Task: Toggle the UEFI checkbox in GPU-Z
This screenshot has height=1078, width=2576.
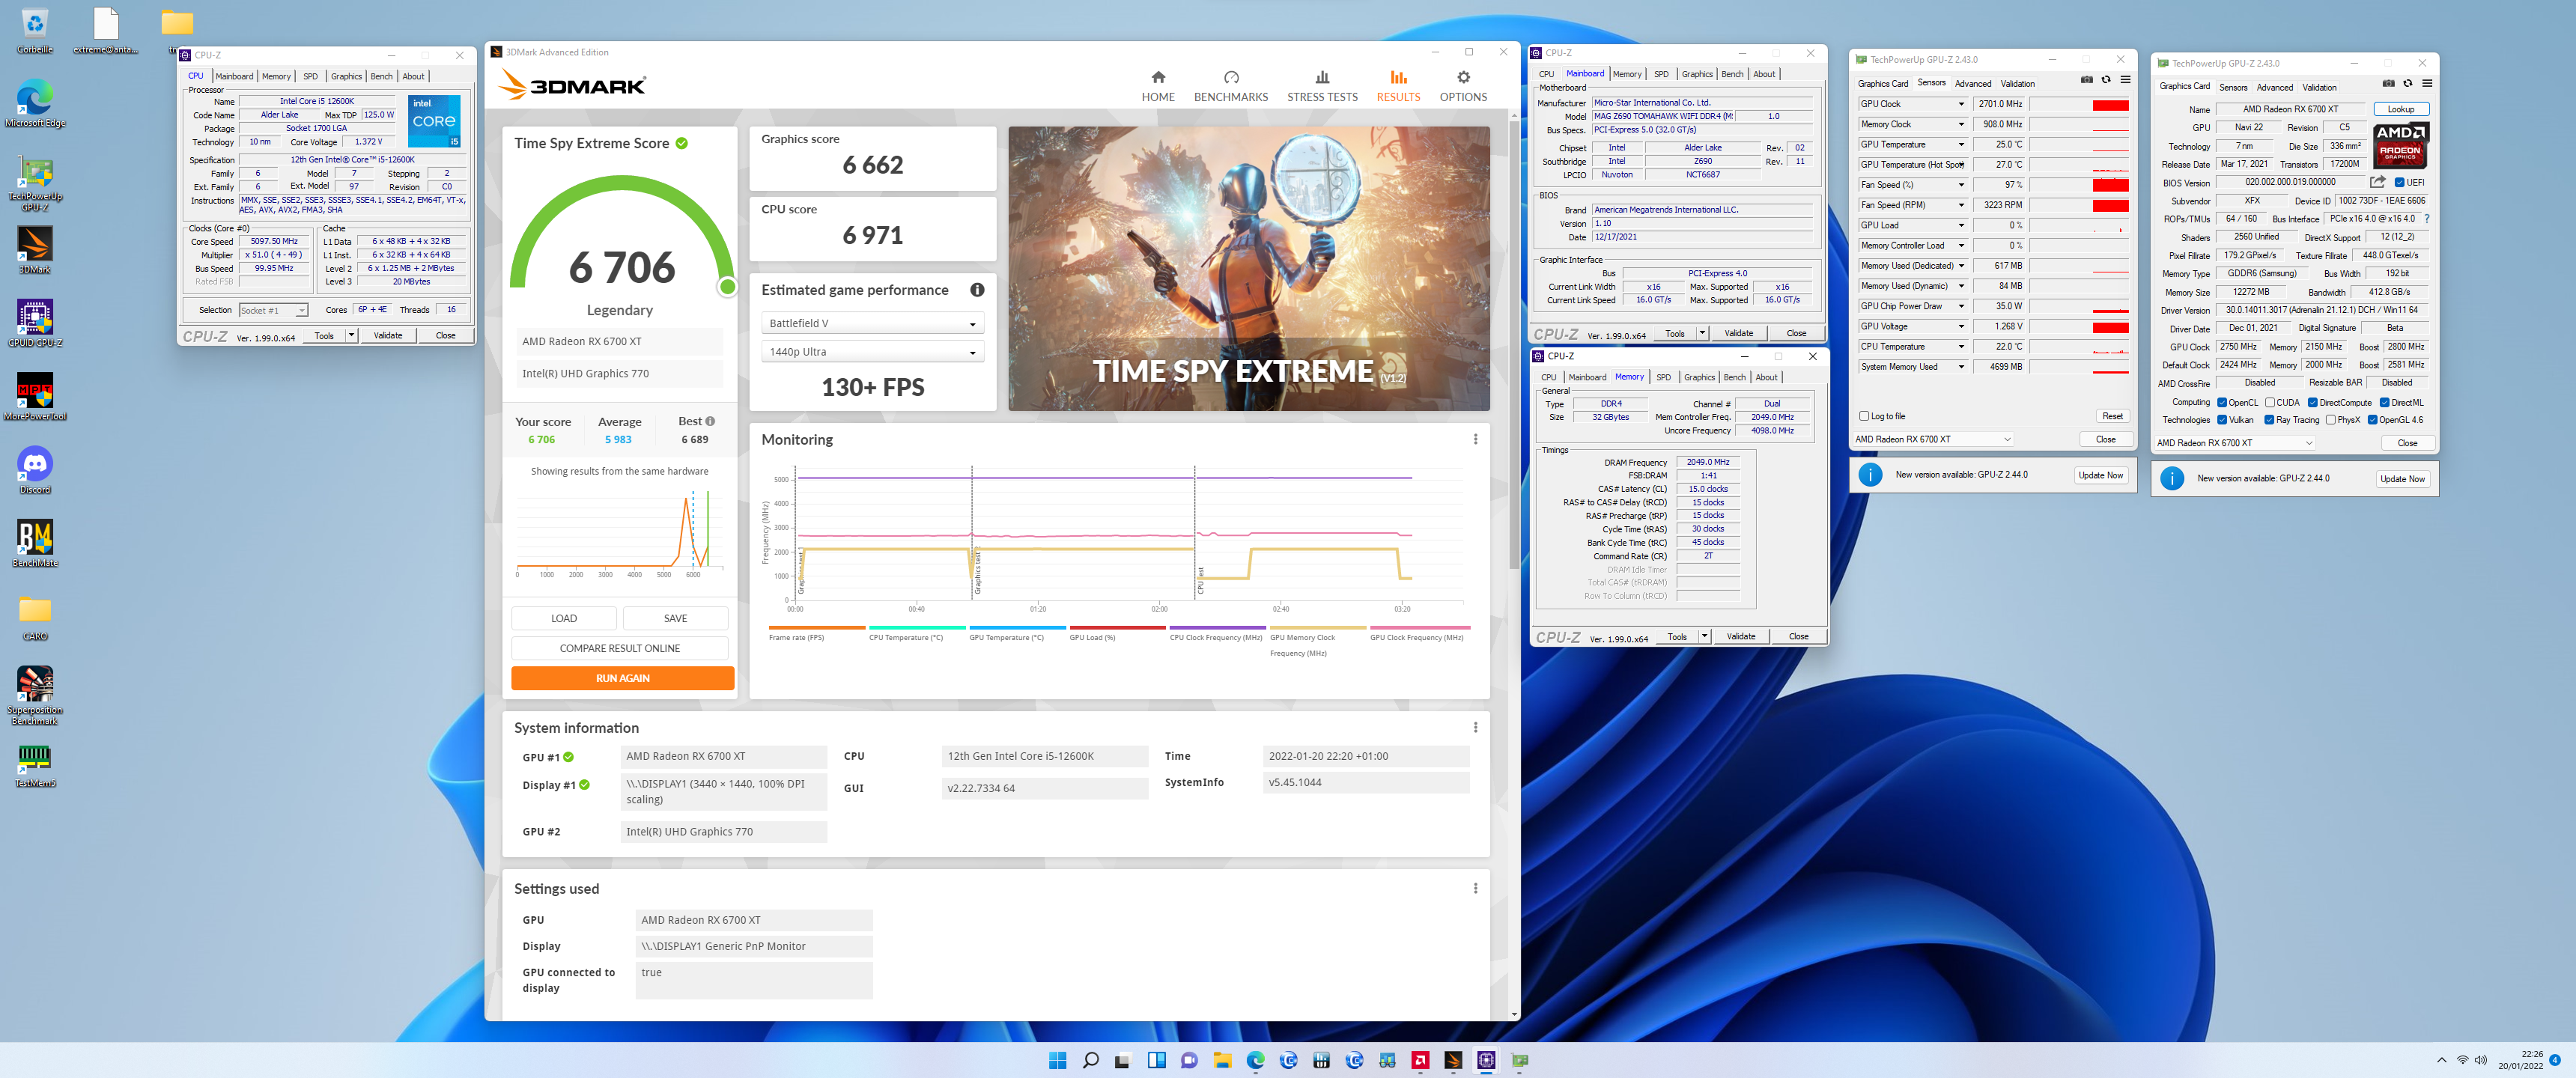Action: [x=2399, y=183]
